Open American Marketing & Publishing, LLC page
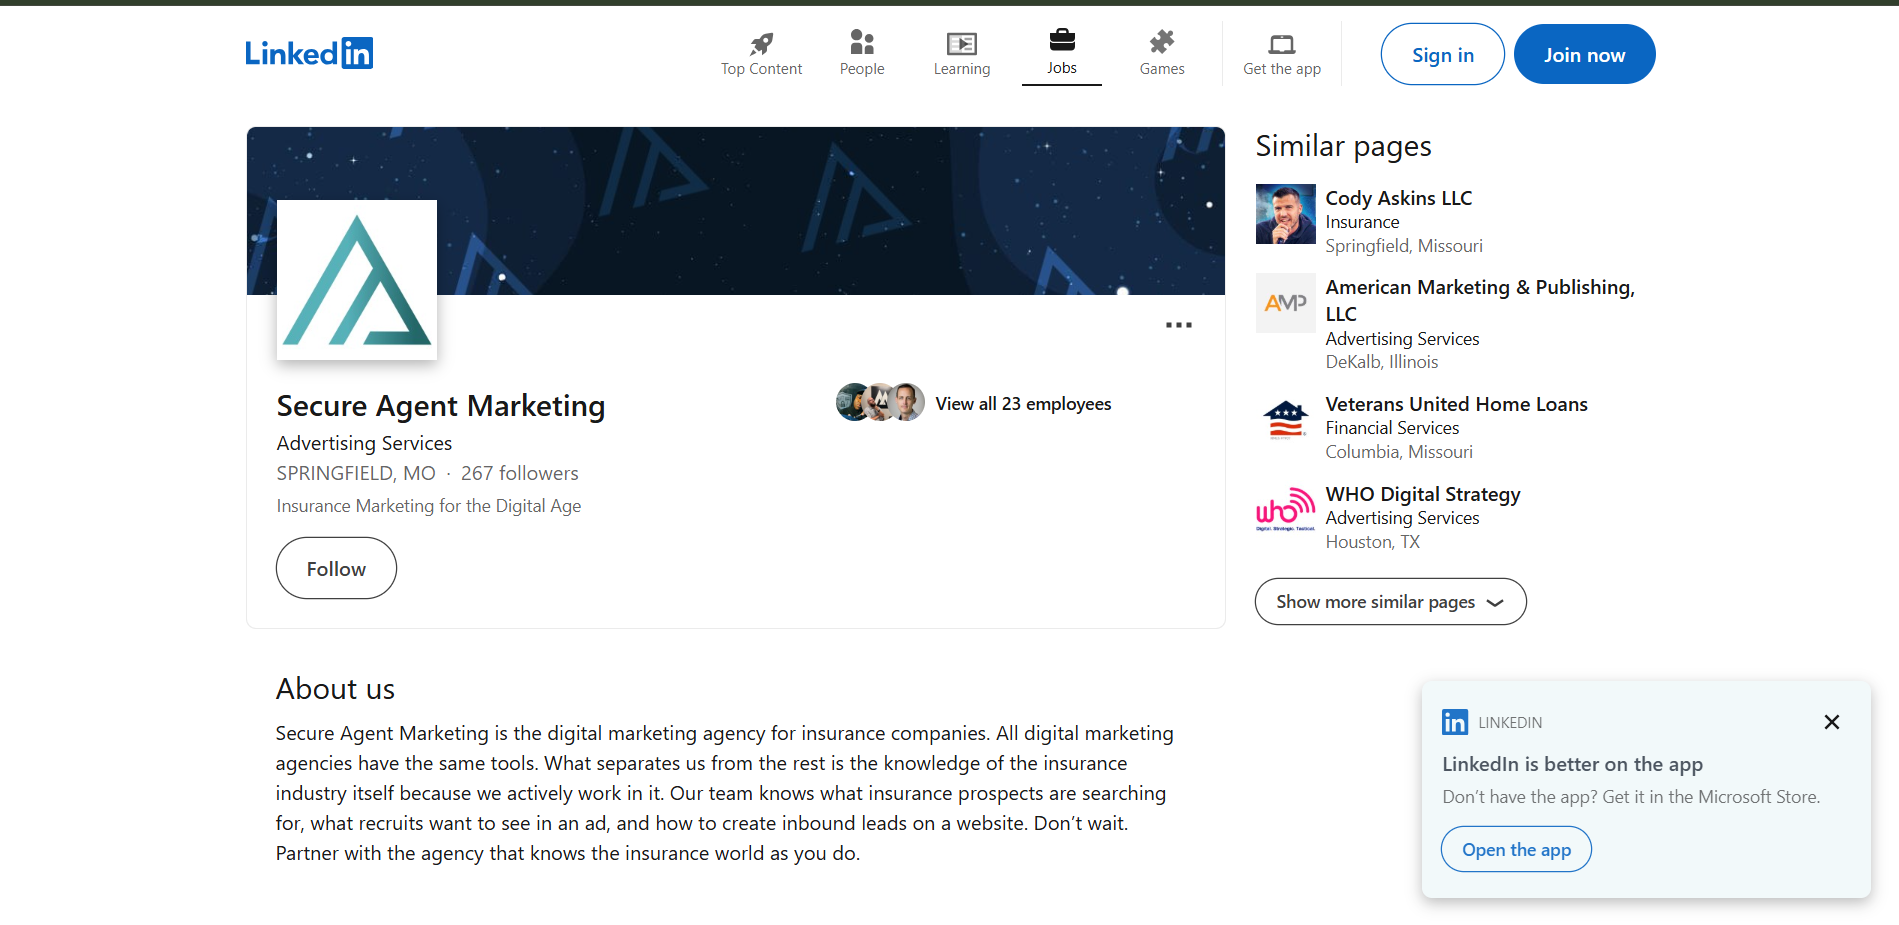Viewport: 1899px width, 925px height. [1480, 300]
